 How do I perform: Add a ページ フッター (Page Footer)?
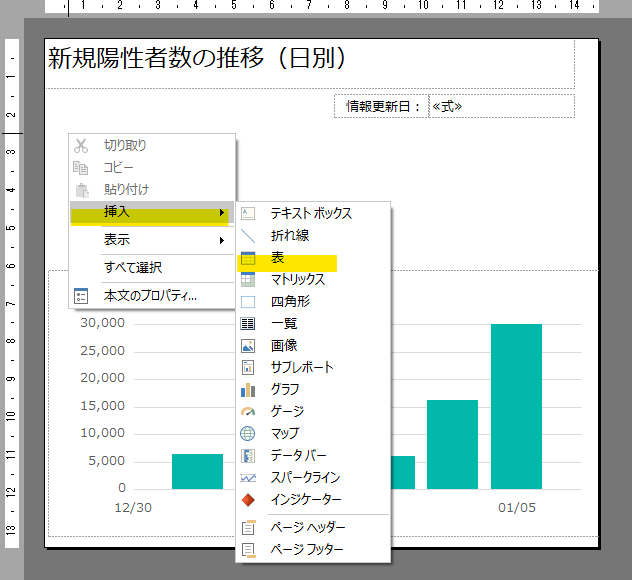[307, 549]
